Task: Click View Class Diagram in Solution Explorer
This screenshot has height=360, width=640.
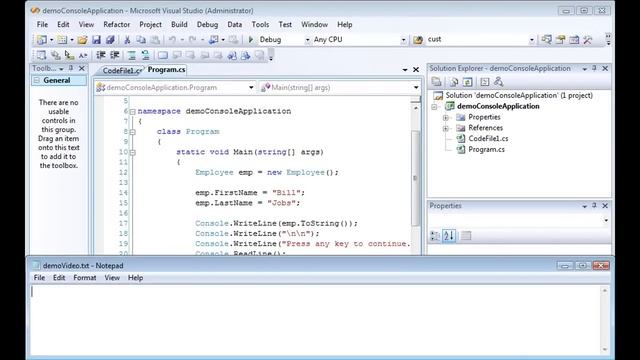Action: pyautogui.click(x=498, y=82)
